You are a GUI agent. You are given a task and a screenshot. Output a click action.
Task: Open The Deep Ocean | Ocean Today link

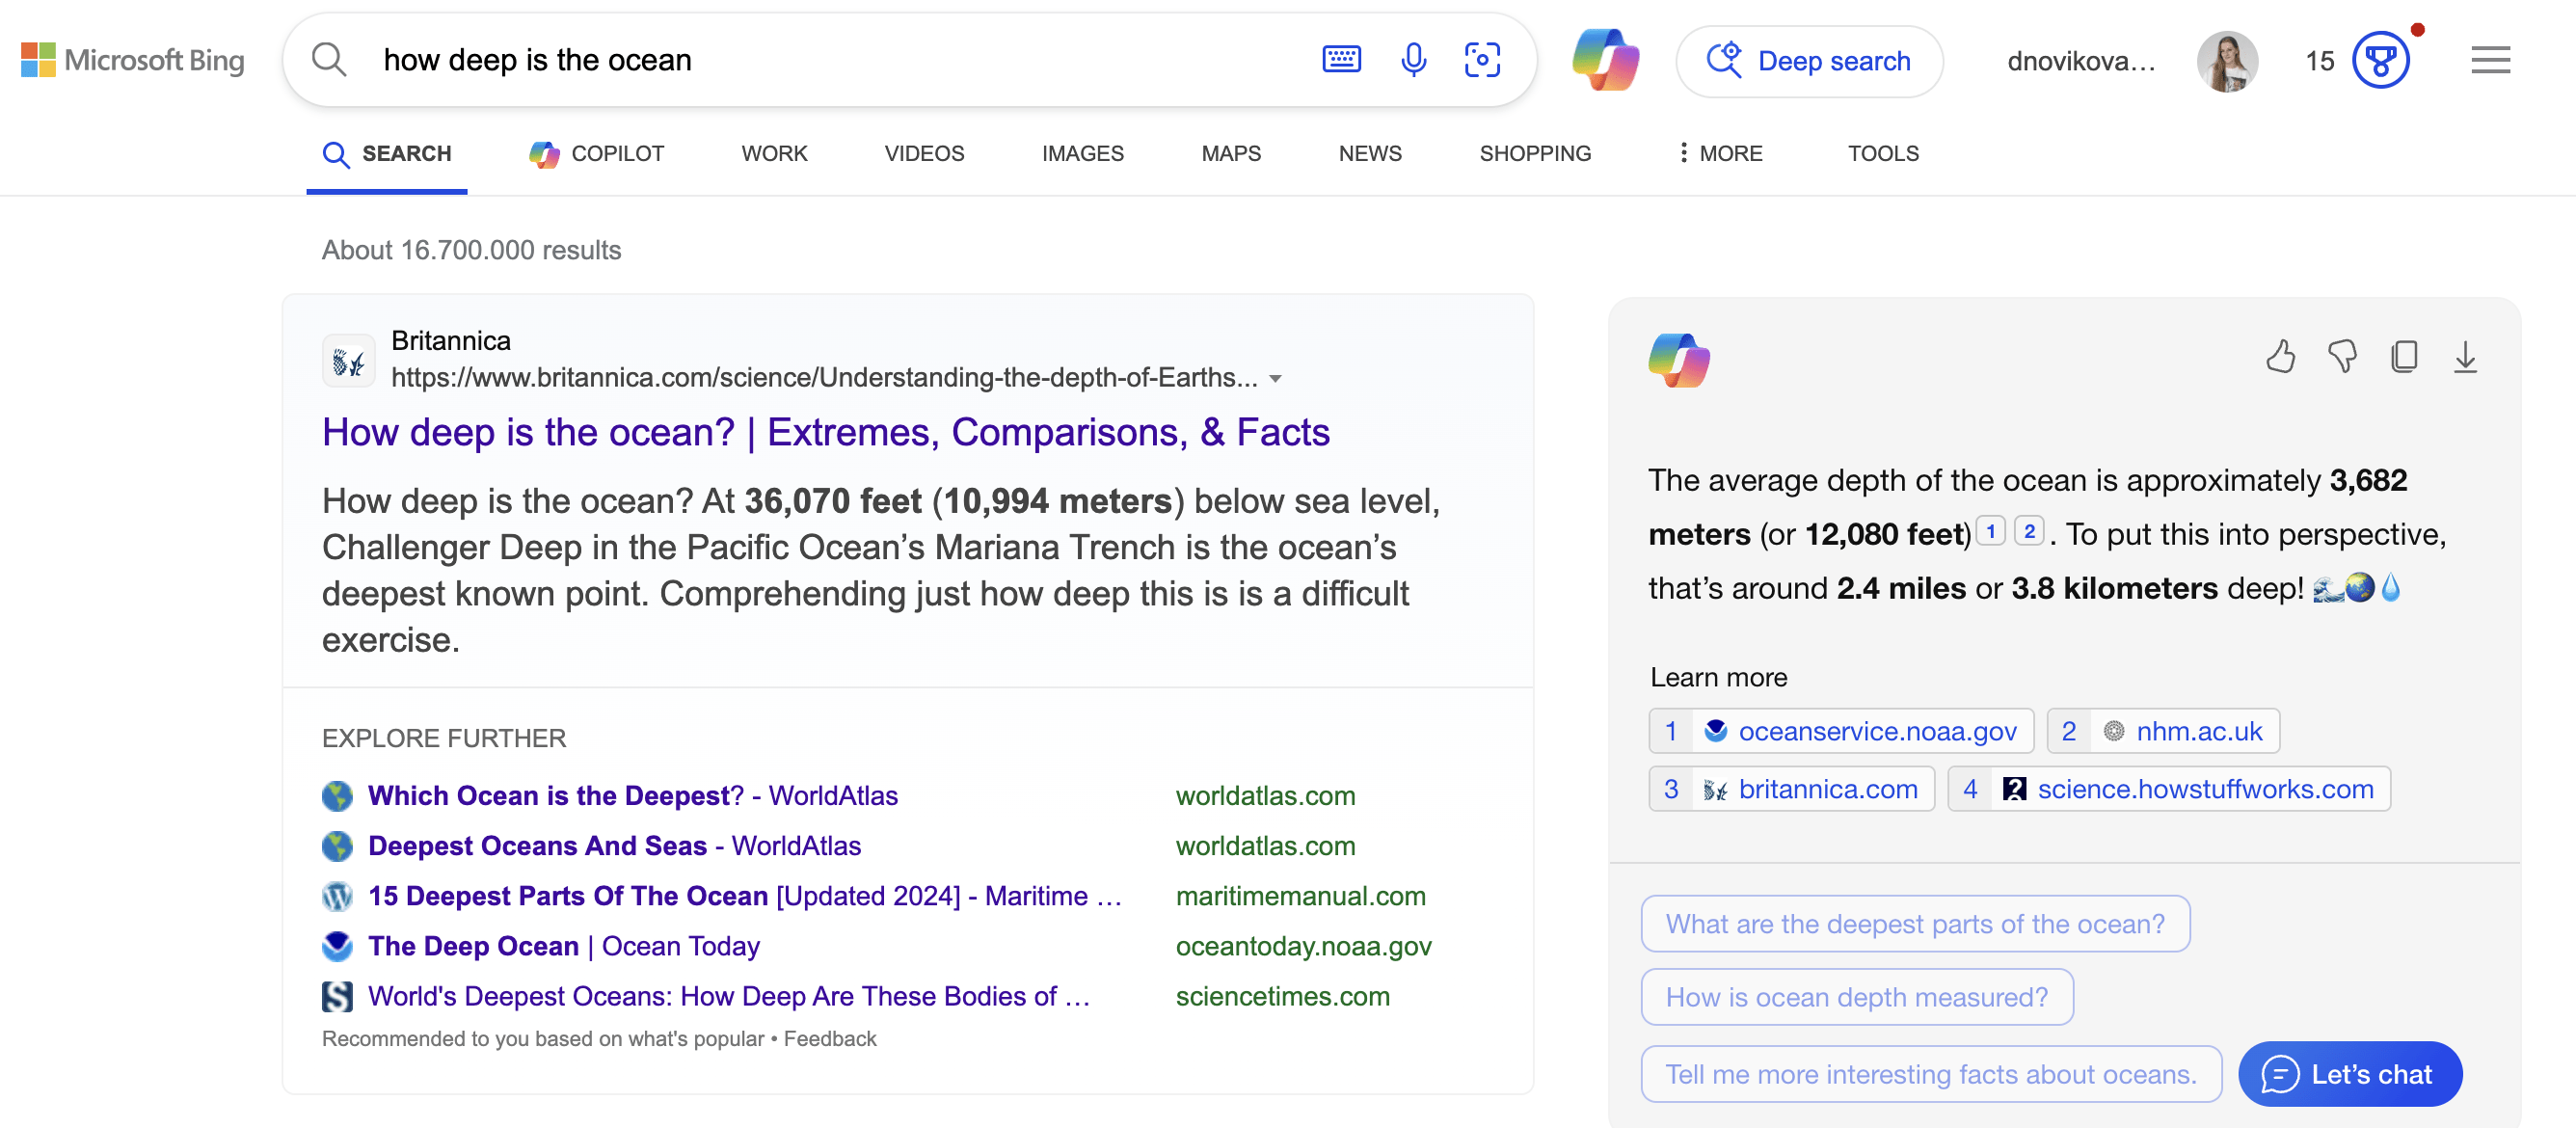[x=564, y=946]
